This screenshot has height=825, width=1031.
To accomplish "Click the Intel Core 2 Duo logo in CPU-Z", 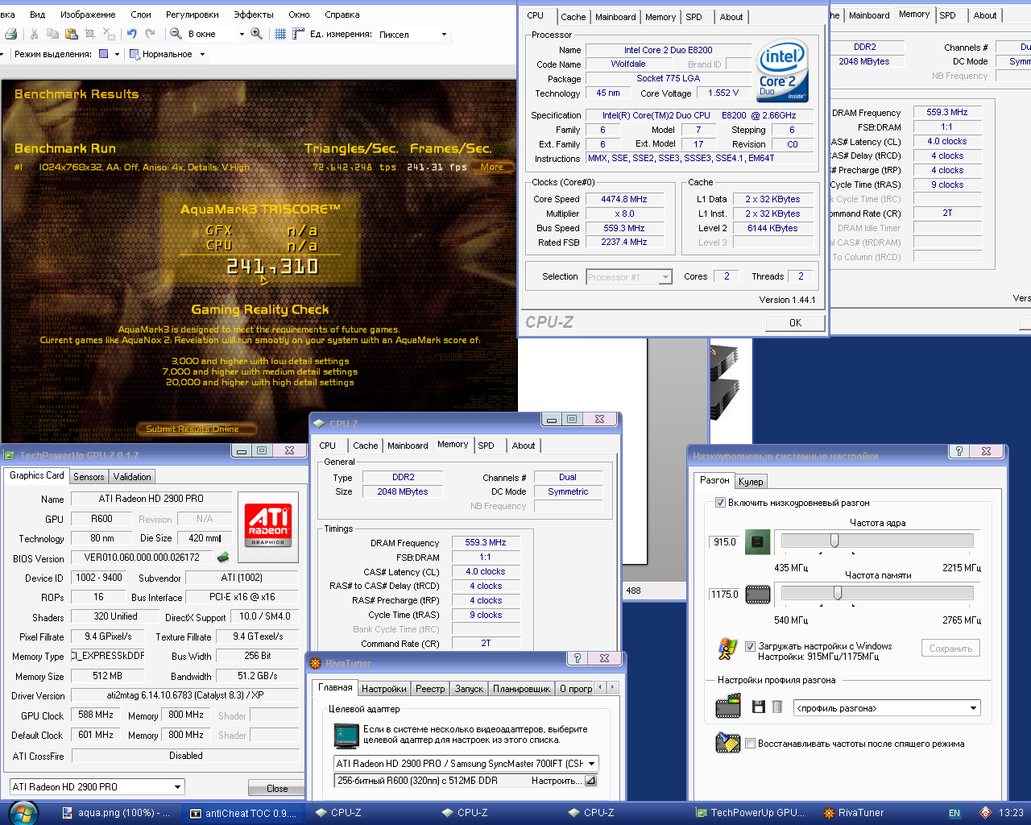I will 782,71.
